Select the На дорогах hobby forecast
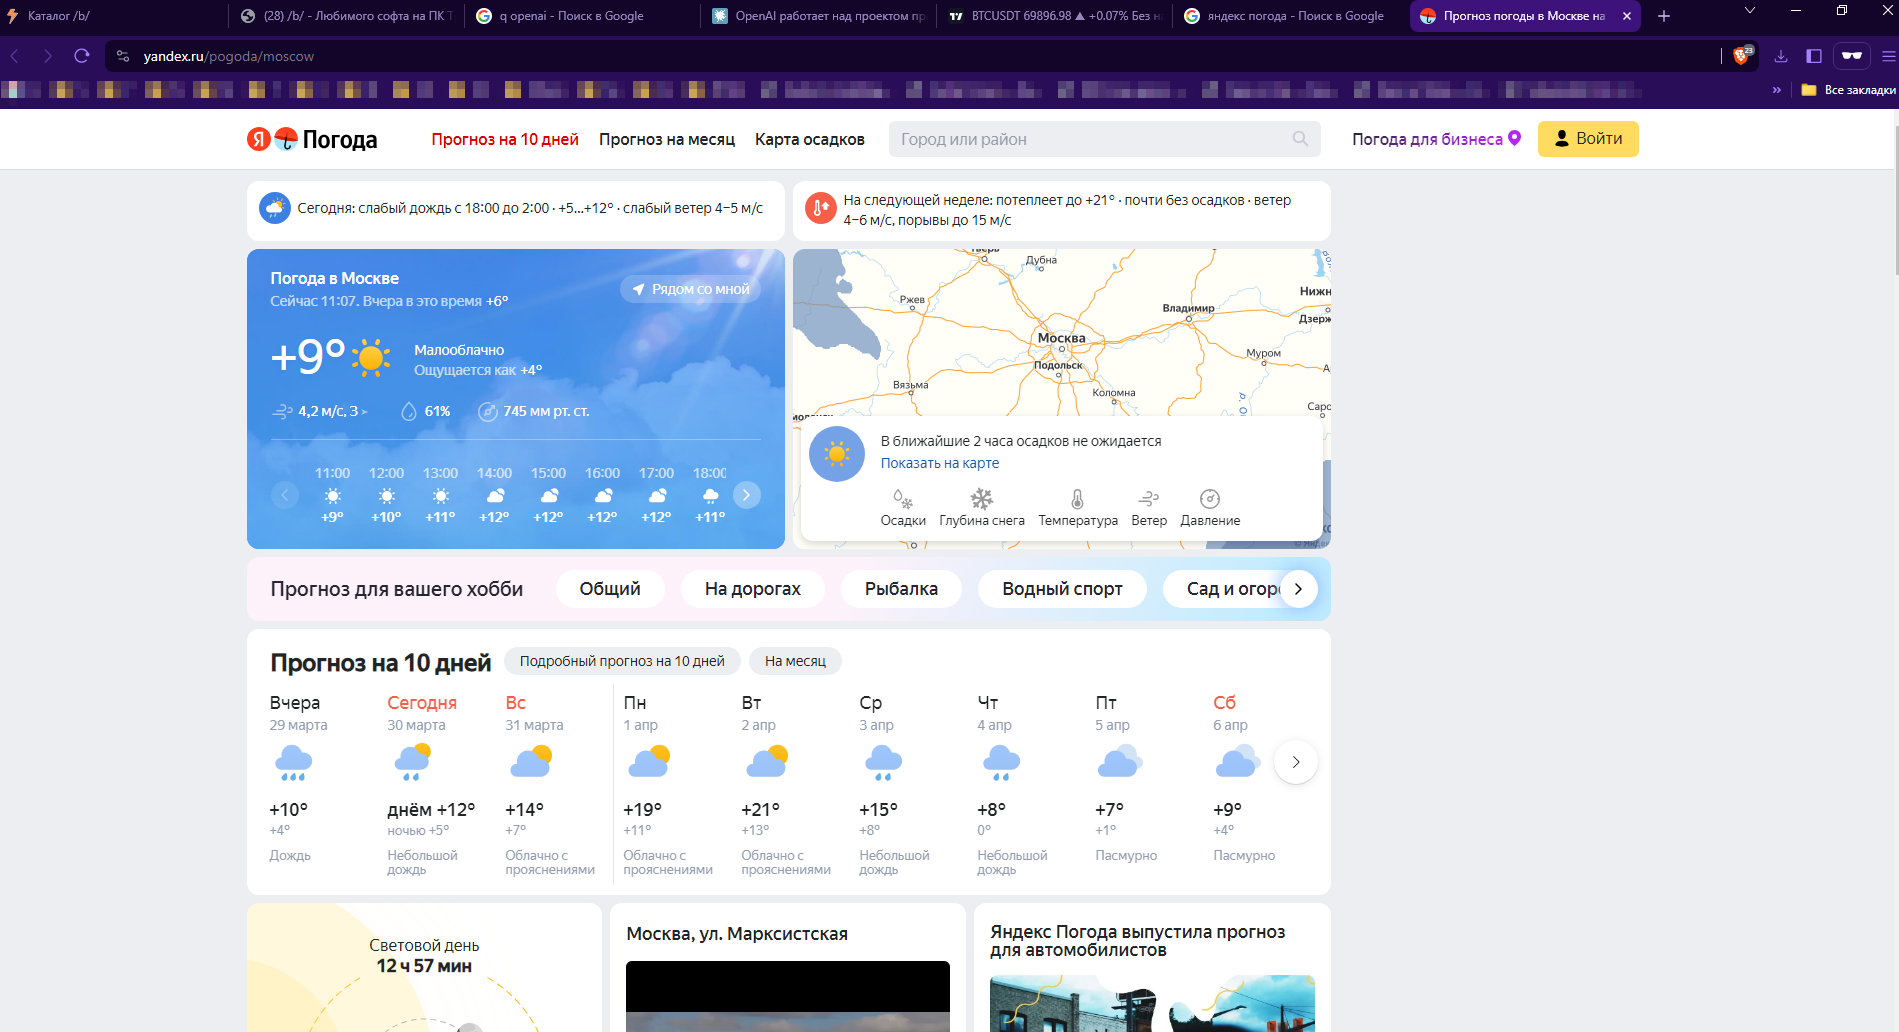Image resolution: width=1899 pixels, height=1032 pixels. [x=753, y=589]
